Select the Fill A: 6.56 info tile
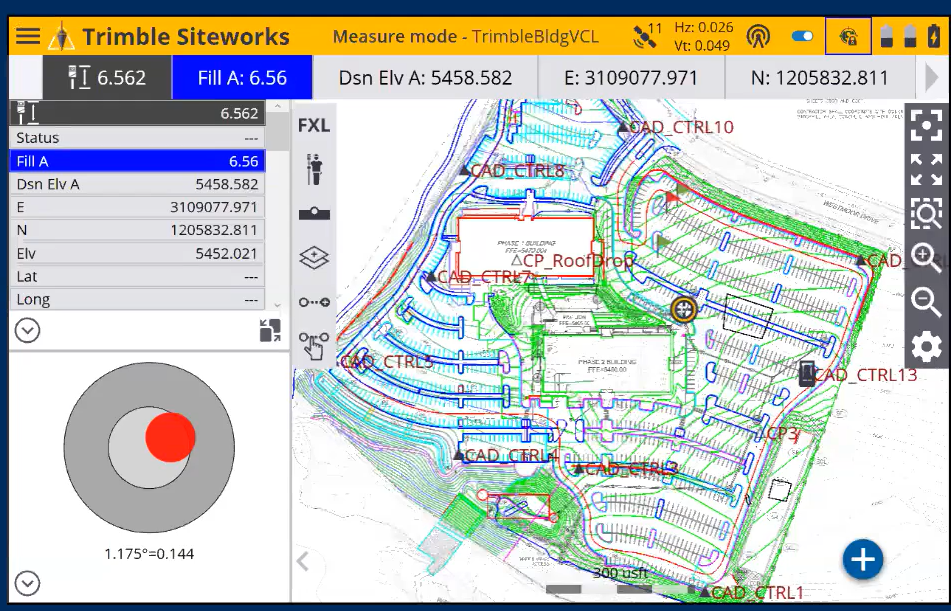 [x=242, y=78]
